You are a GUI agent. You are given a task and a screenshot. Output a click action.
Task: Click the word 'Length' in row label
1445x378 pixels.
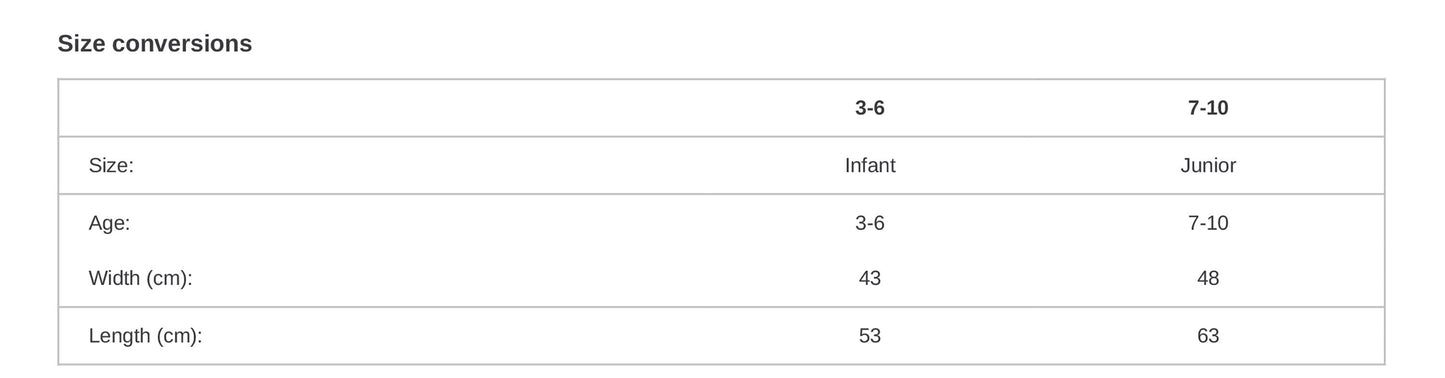tap(119, 336)
